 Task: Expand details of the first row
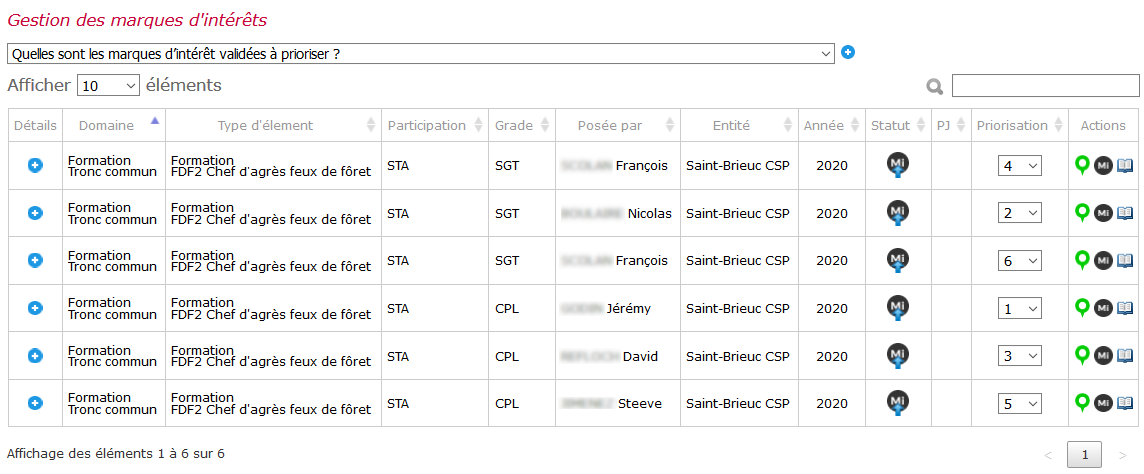(35, 166)
